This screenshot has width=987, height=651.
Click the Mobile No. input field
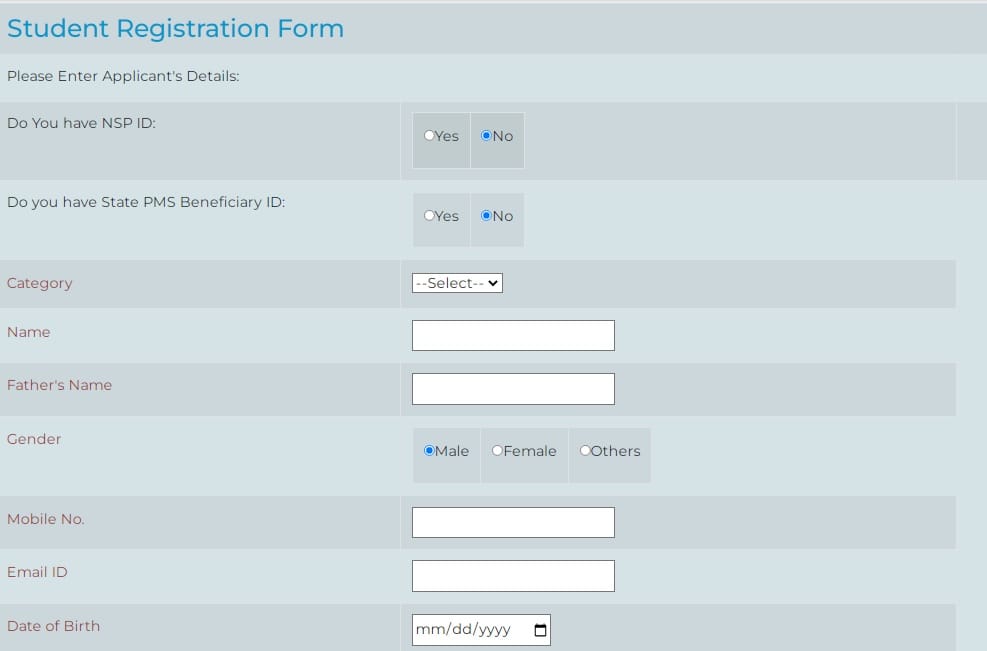pos(513,523)
